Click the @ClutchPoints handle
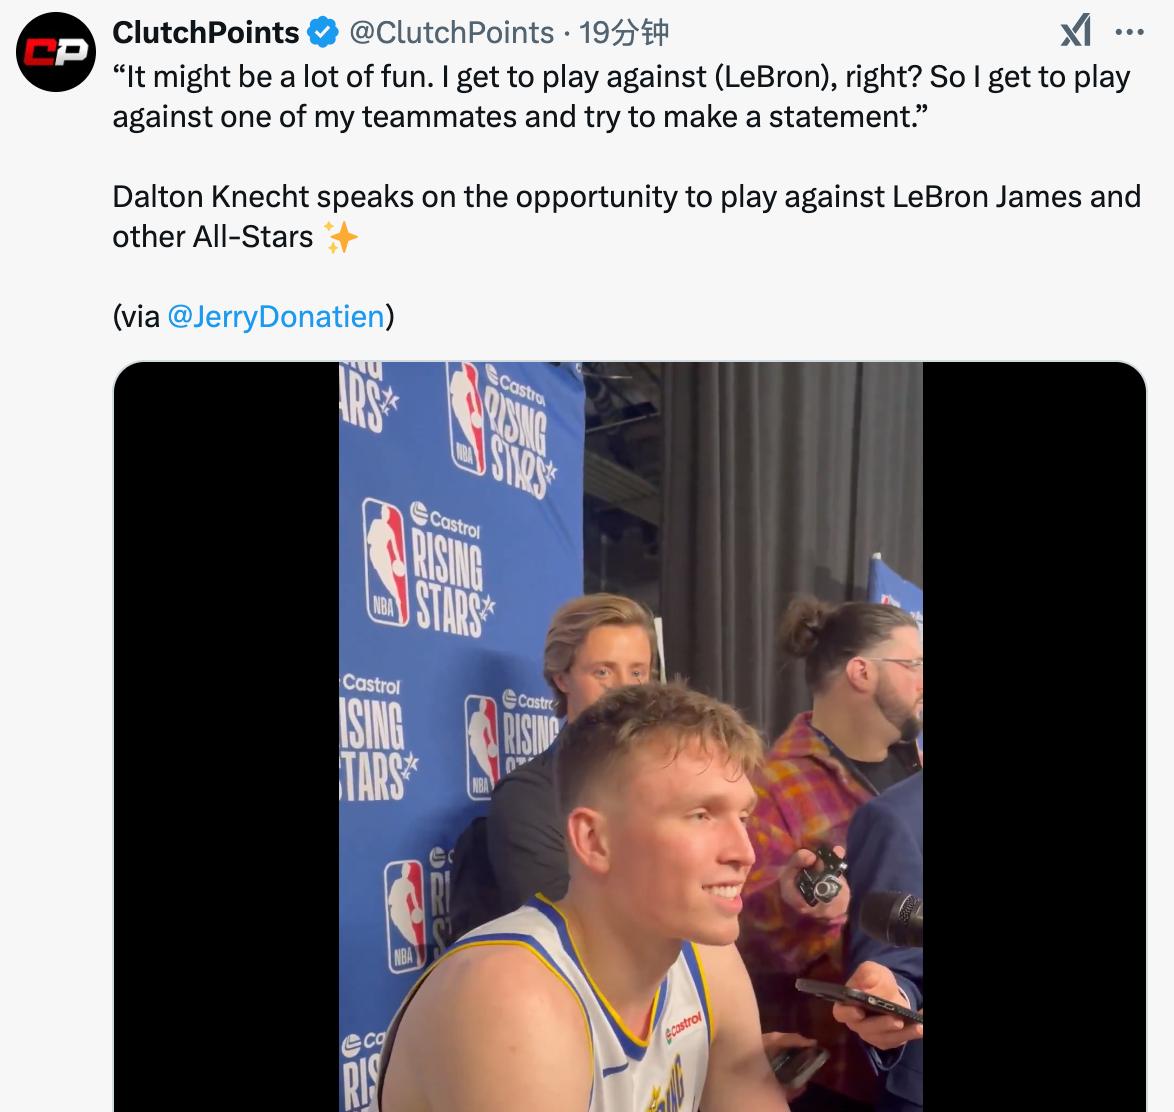This screenshot has width=1174, height=1112. 450,33
